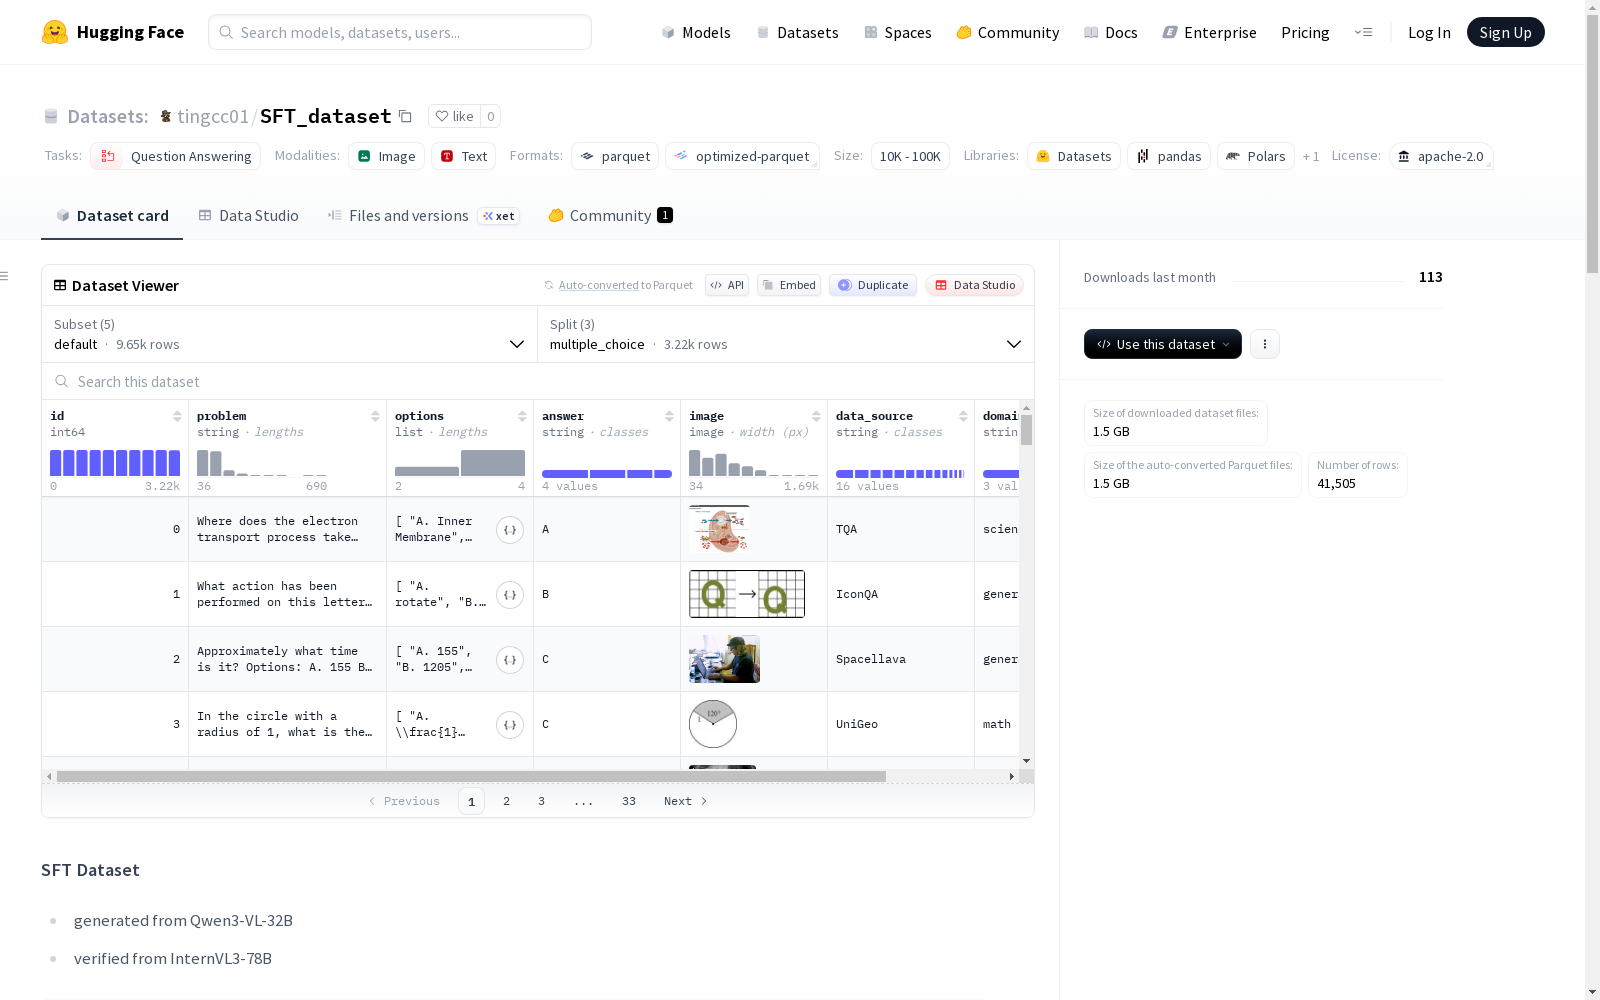Sort by the options column arrows
The image size is (1600, 1000).
(x=522, y=416)
